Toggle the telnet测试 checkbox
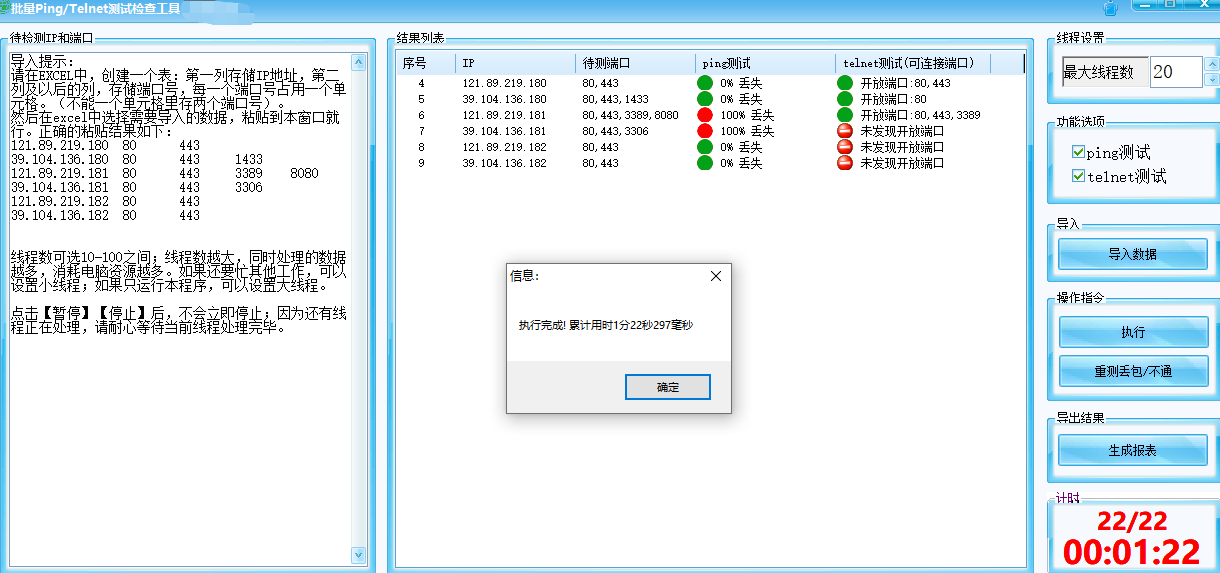This screenshot has height=573, width=1220. (x=1078, y=176)
